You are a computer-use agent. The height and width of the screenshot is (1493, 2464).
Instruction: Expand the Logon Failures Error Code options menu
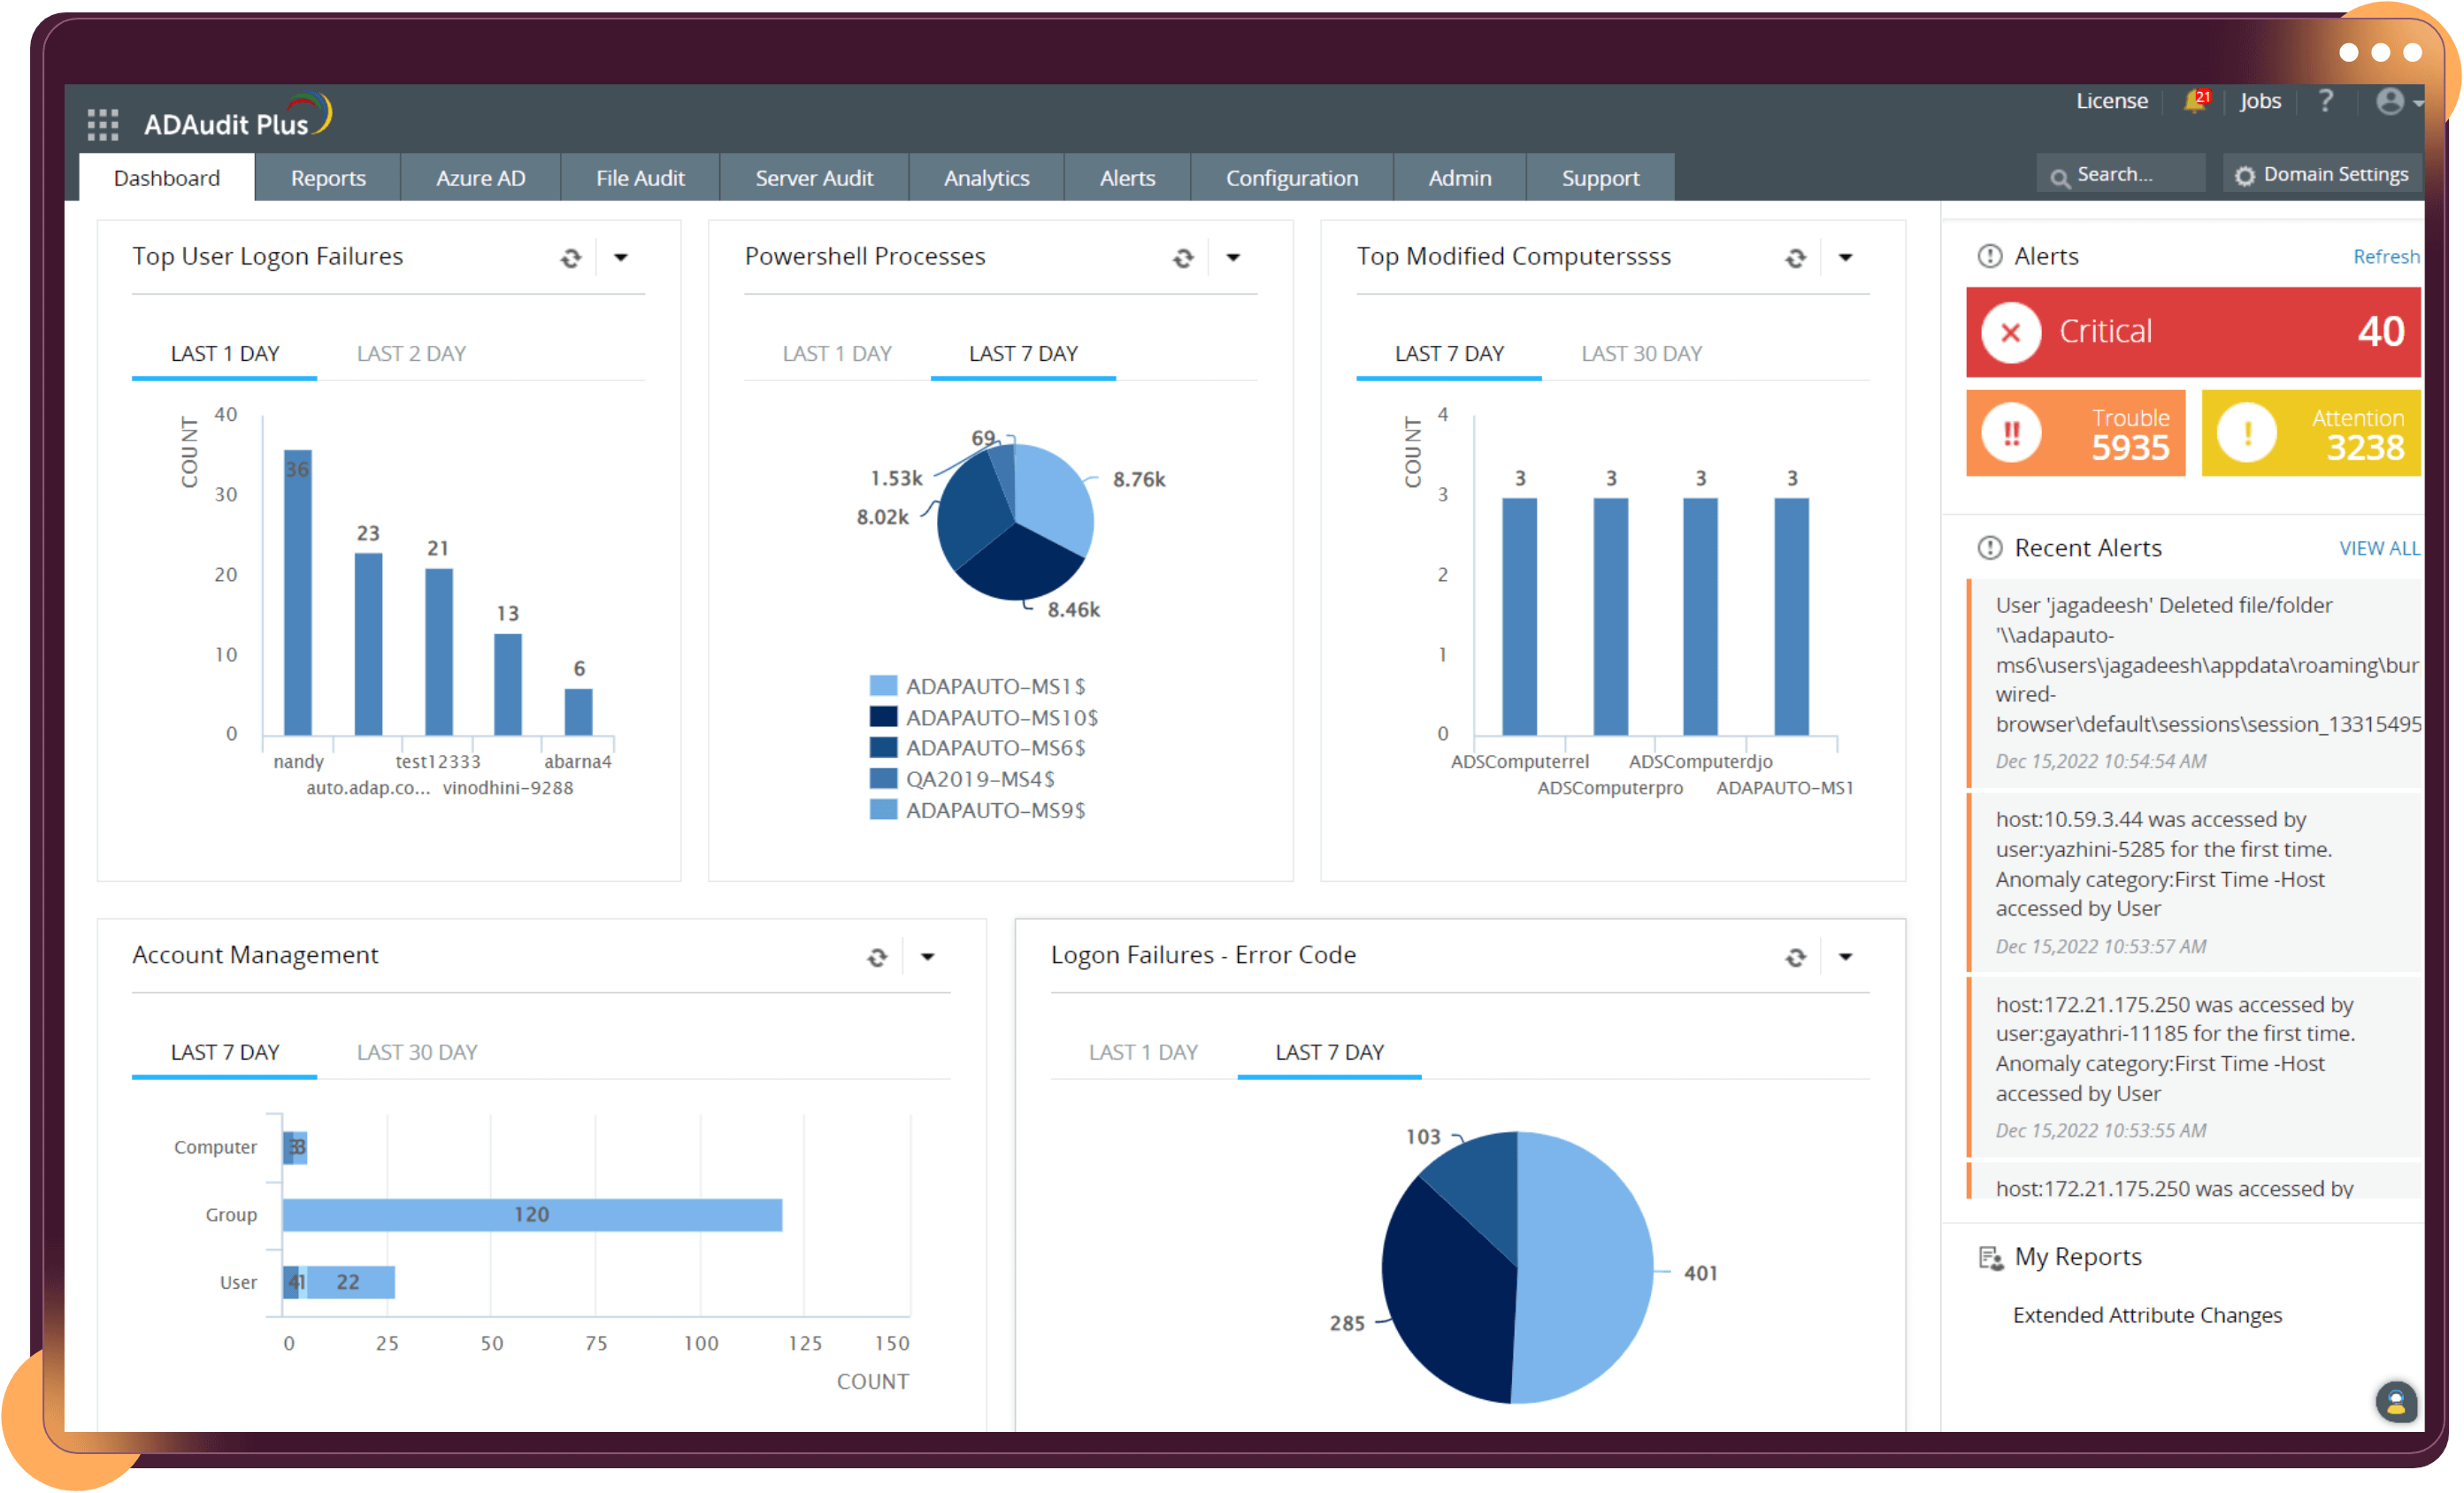pyautogui.click(x=1846, y=957)
